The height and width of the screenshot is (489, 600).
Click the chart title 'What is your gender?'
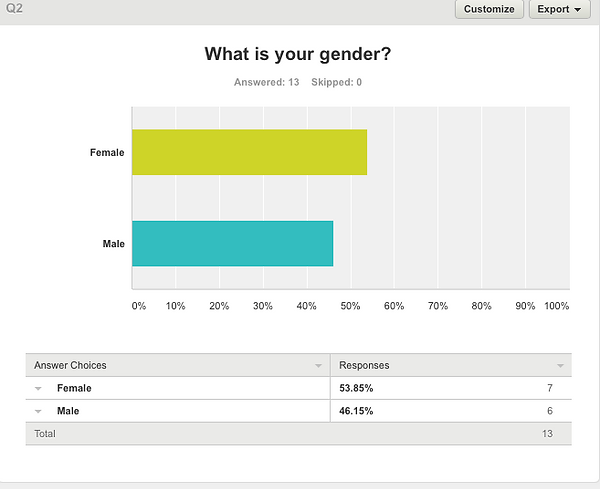click(298, 54)
